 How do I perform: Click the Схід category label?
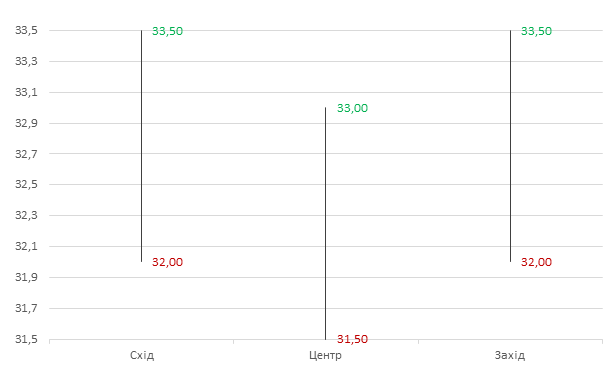pos(142,355)
